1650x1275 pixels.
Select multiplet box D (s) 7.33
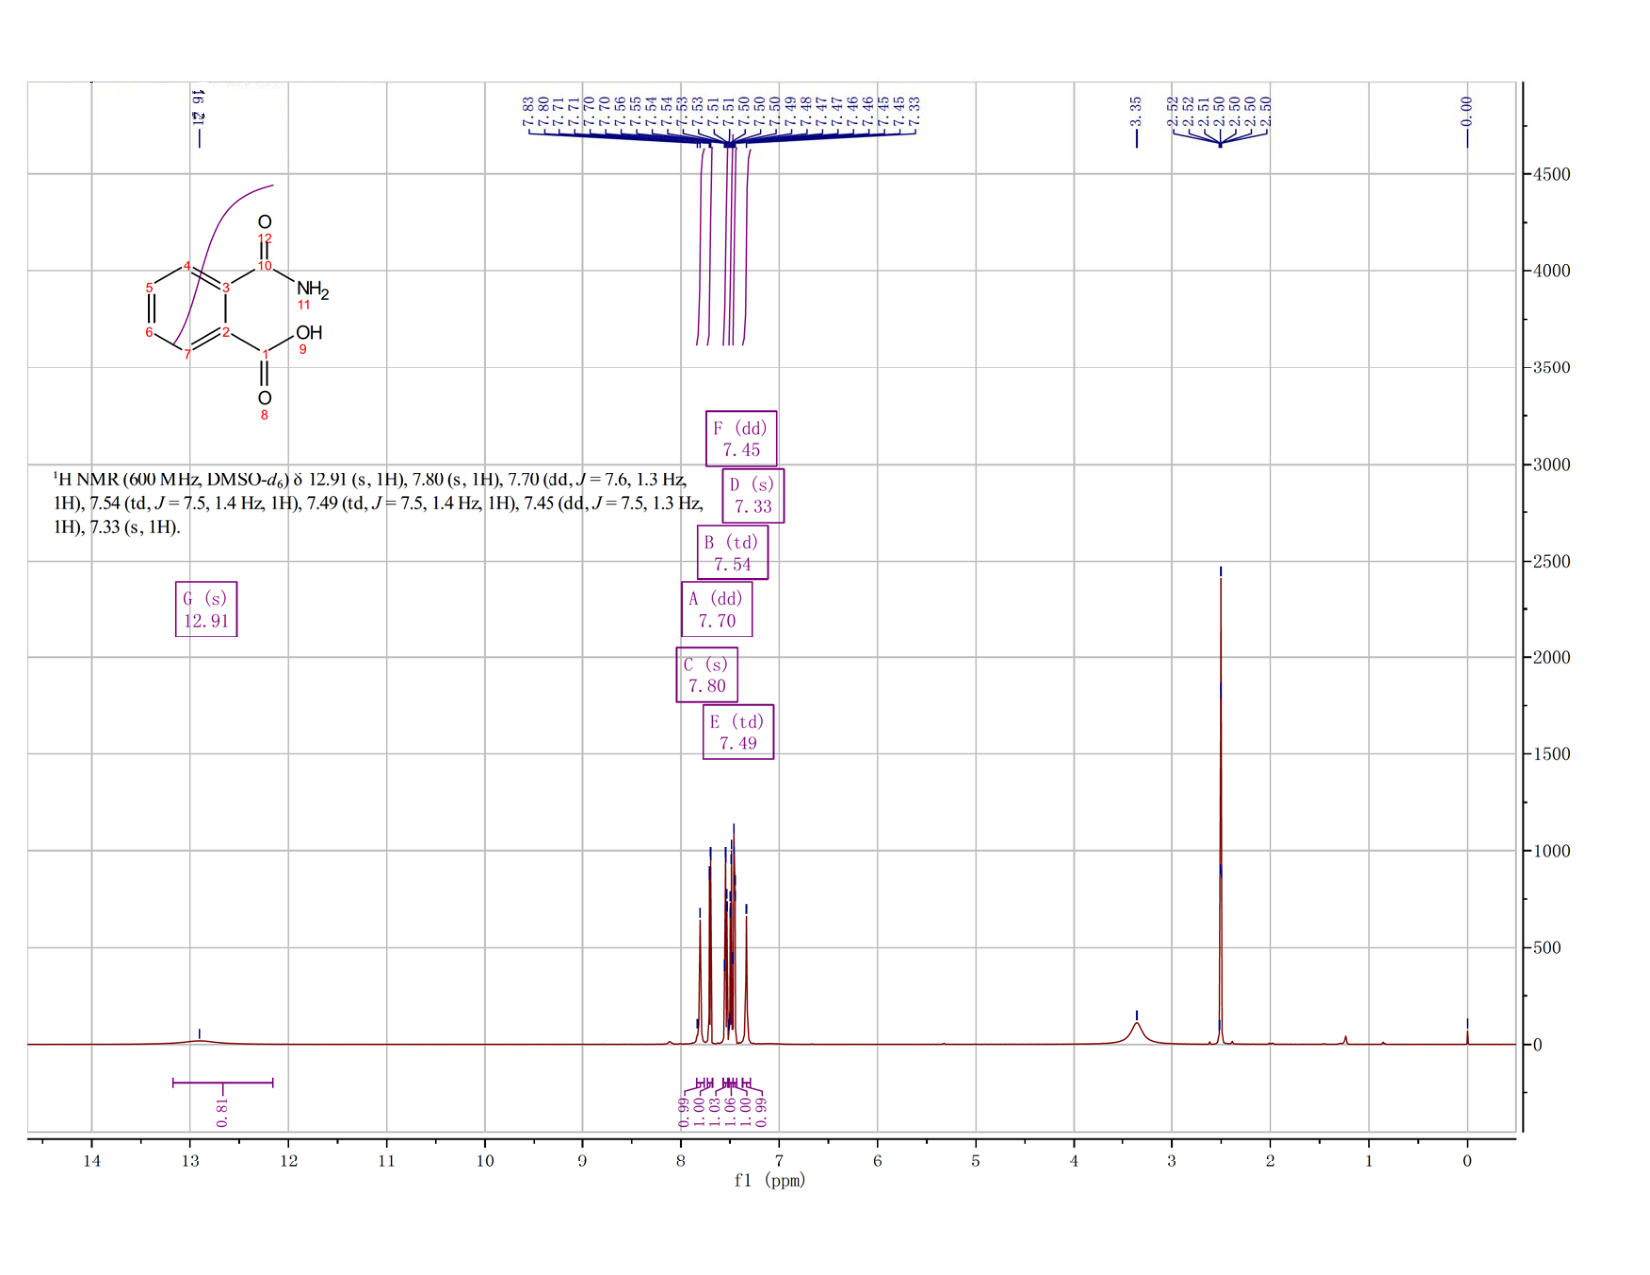pos(753,496)
